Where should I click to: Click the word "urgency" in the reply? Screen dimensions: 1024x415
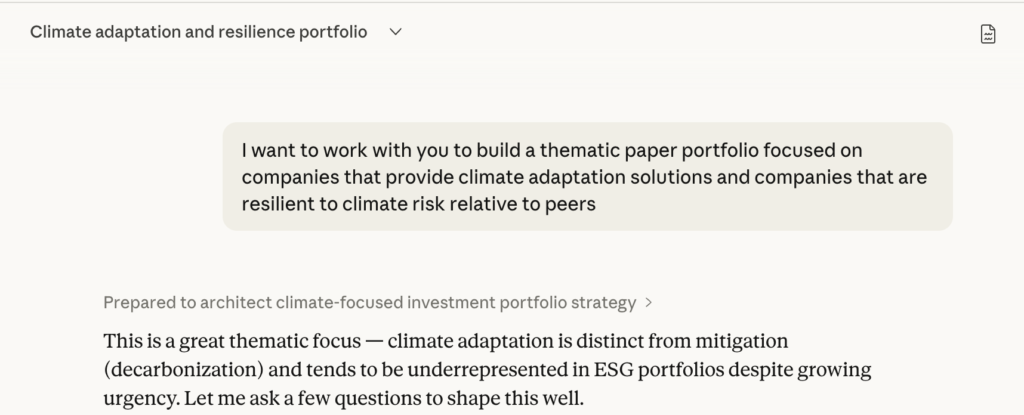[136, 399]
